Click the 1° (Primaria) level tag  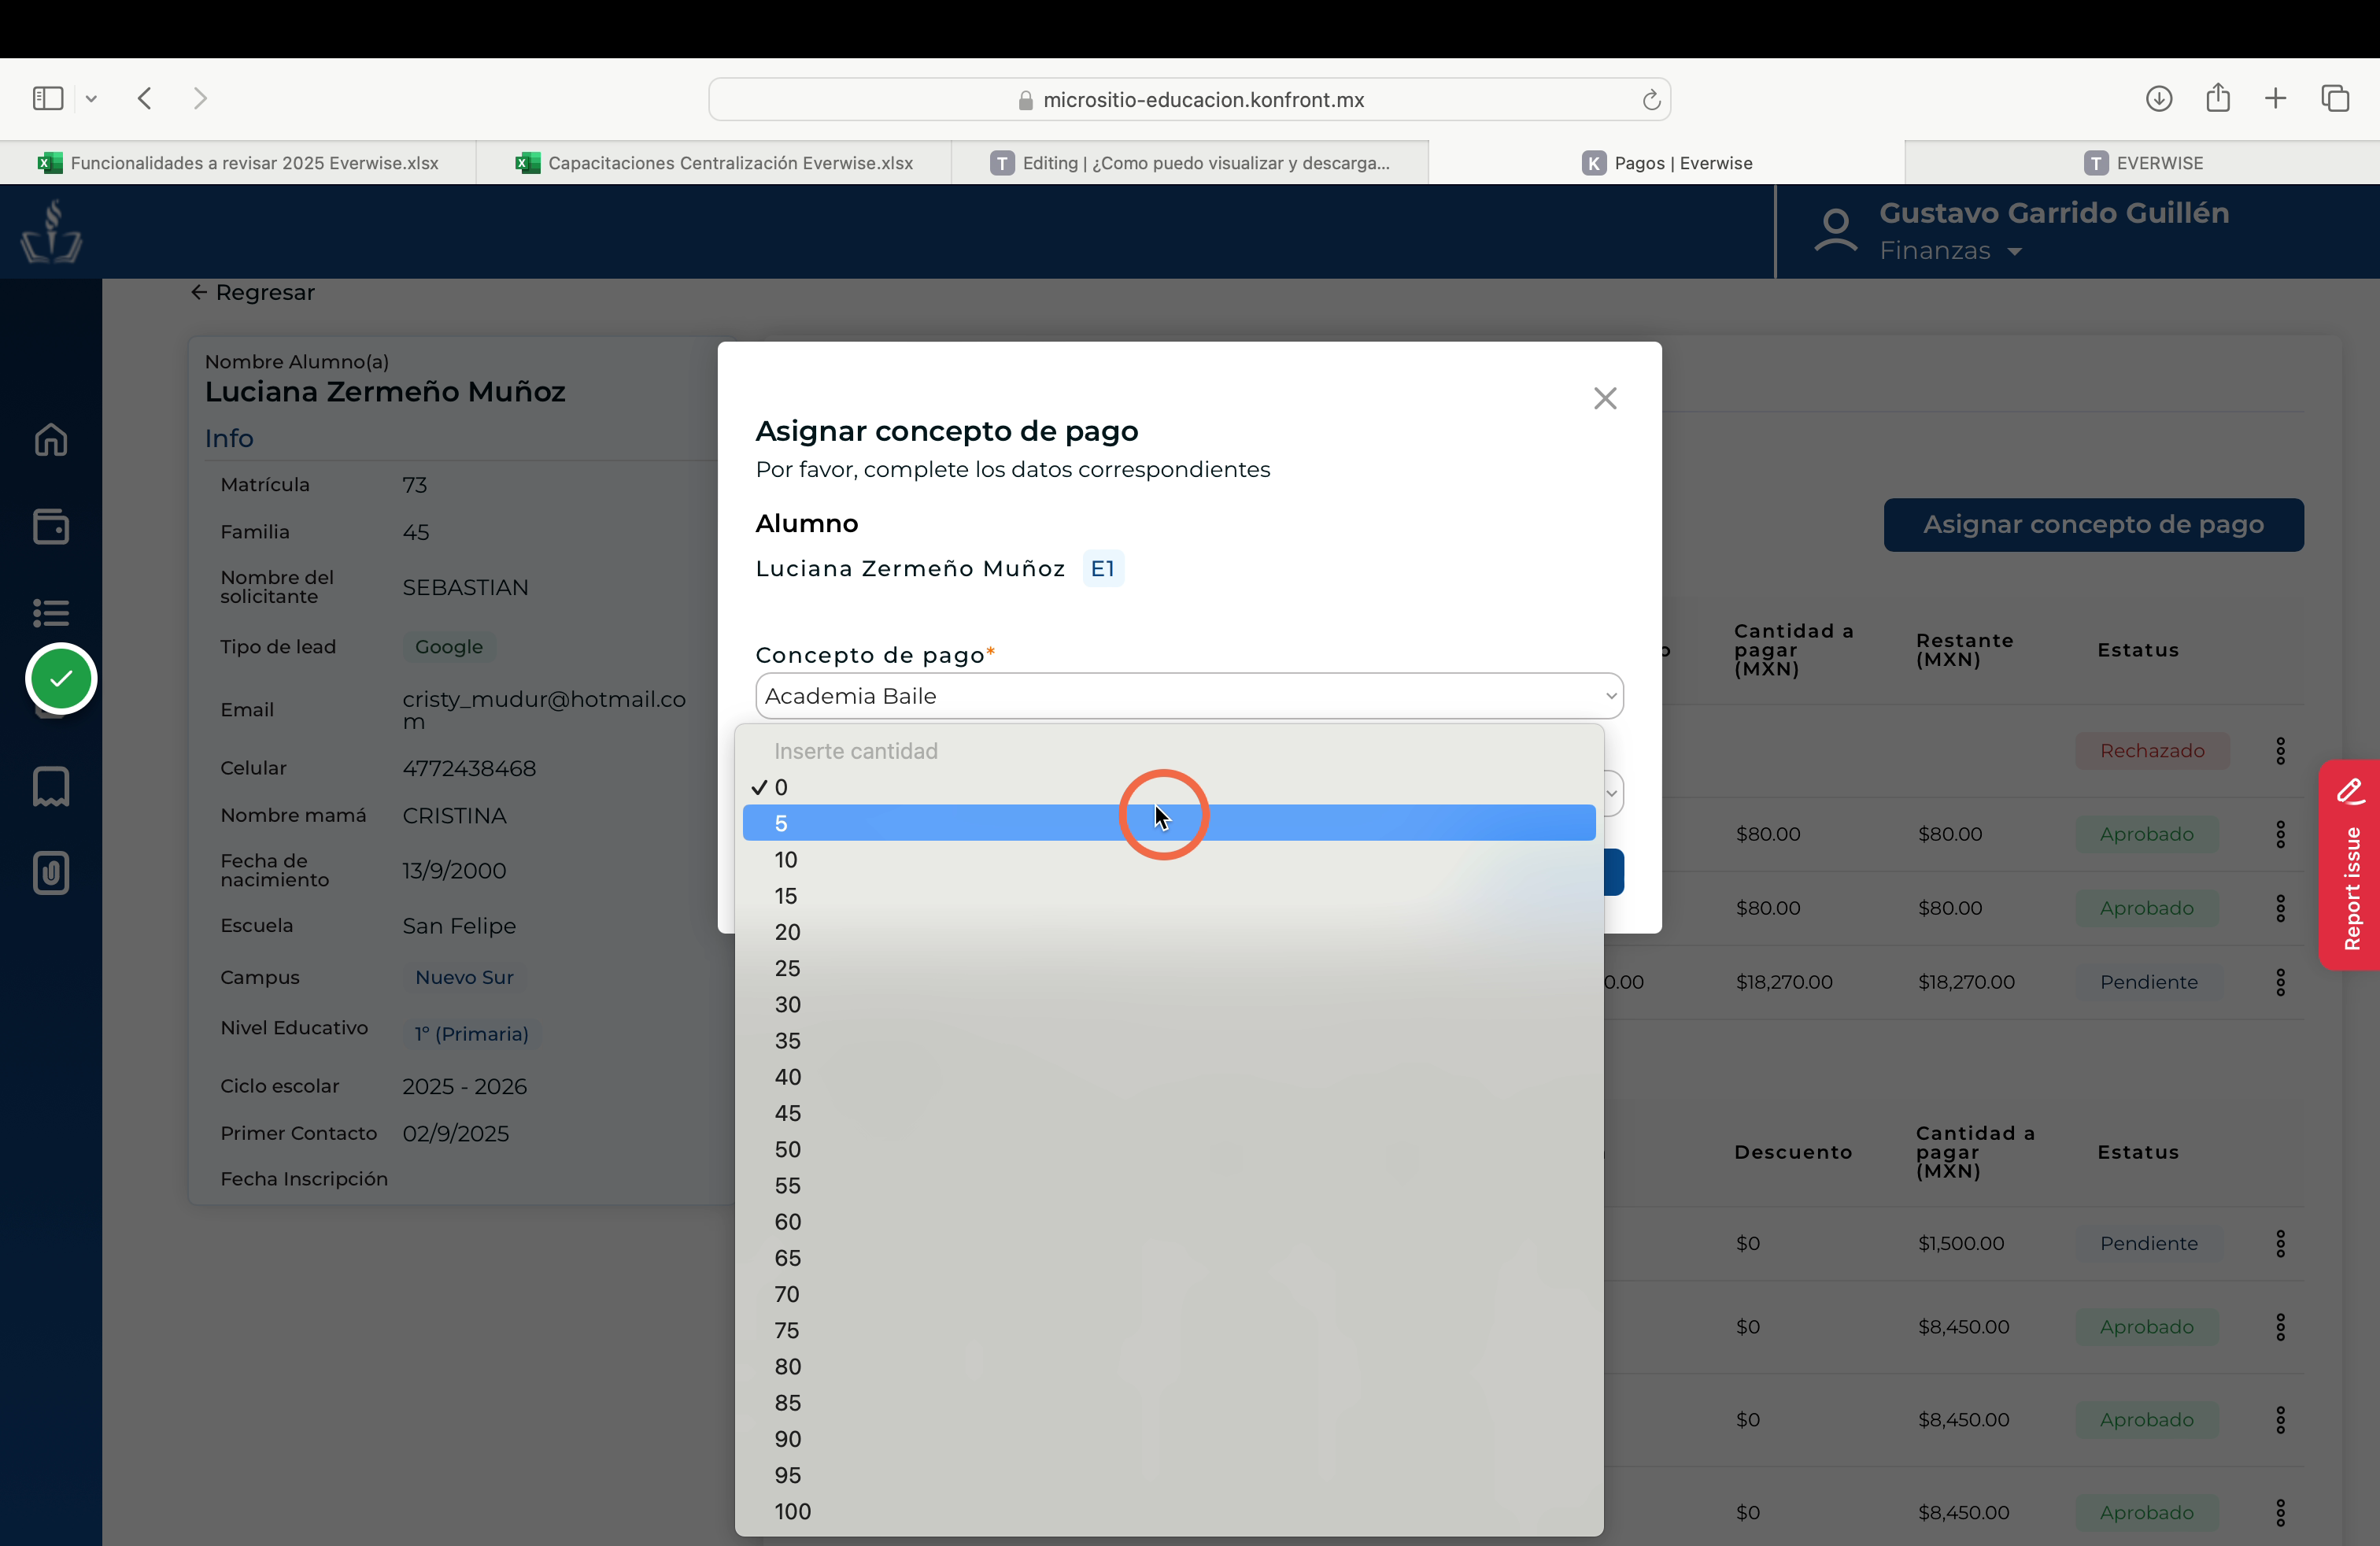pos(472,1034)
